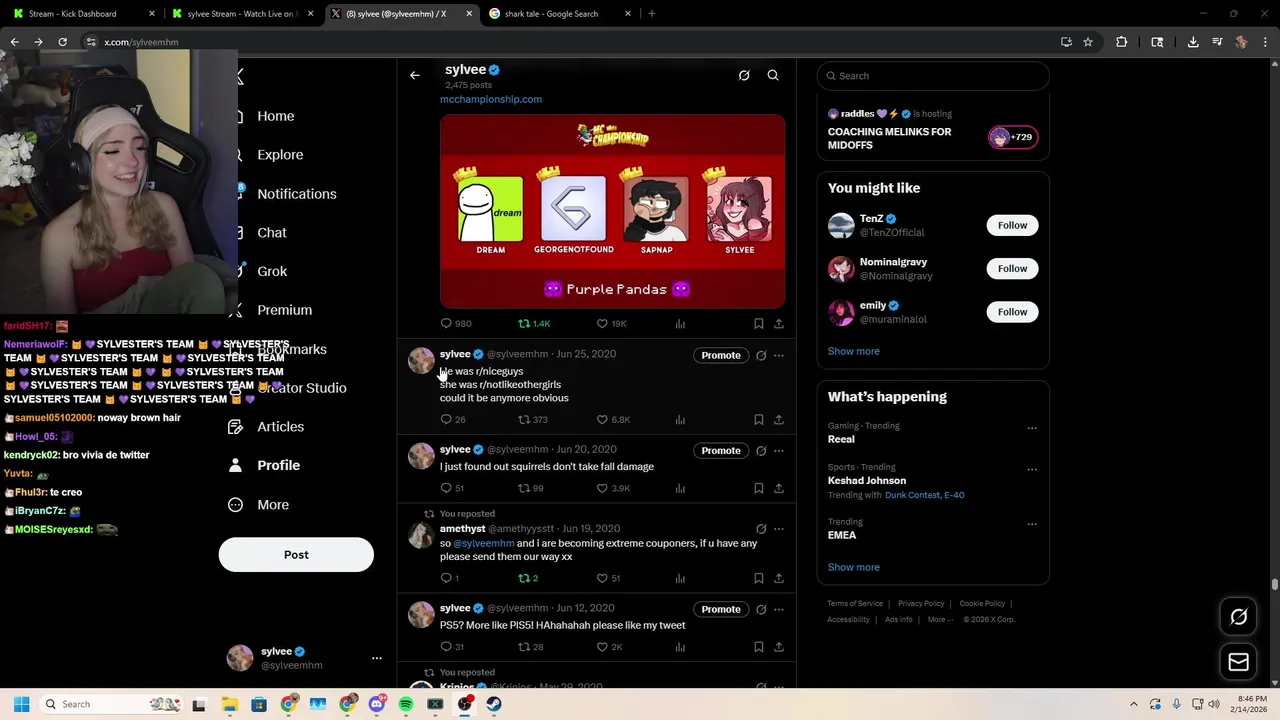The image size is (1280, 720).
Task: Bookmark this page with the star icon
Action: pos(1088,42)
